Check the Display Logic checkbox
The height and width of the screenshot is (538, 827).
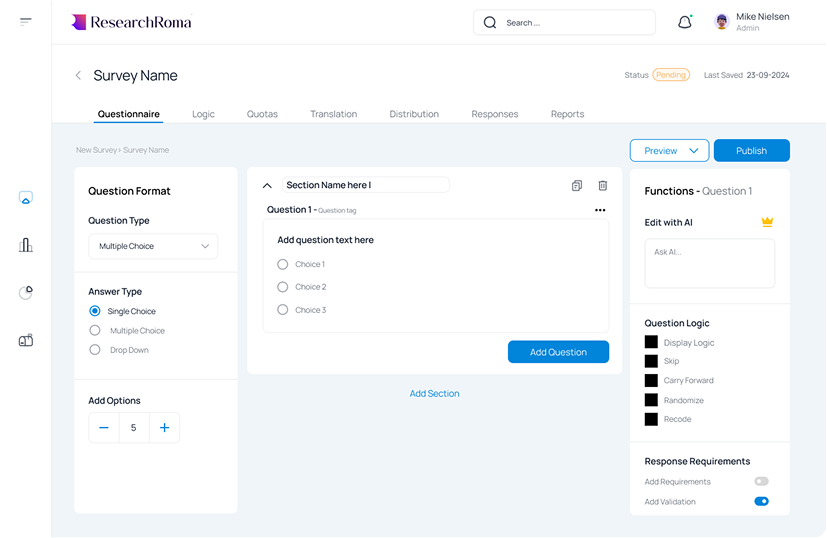(651, 342)
